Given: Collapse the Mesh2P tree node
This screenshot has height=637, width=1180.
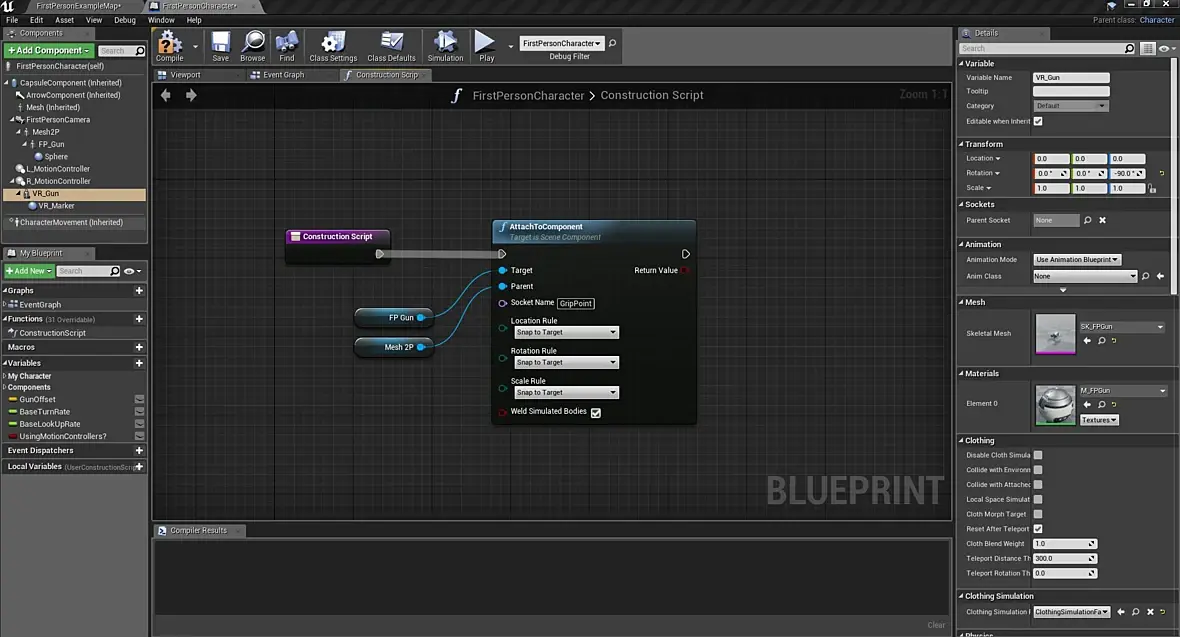Looking at the screenshot, I should click(x=19, y=132).
